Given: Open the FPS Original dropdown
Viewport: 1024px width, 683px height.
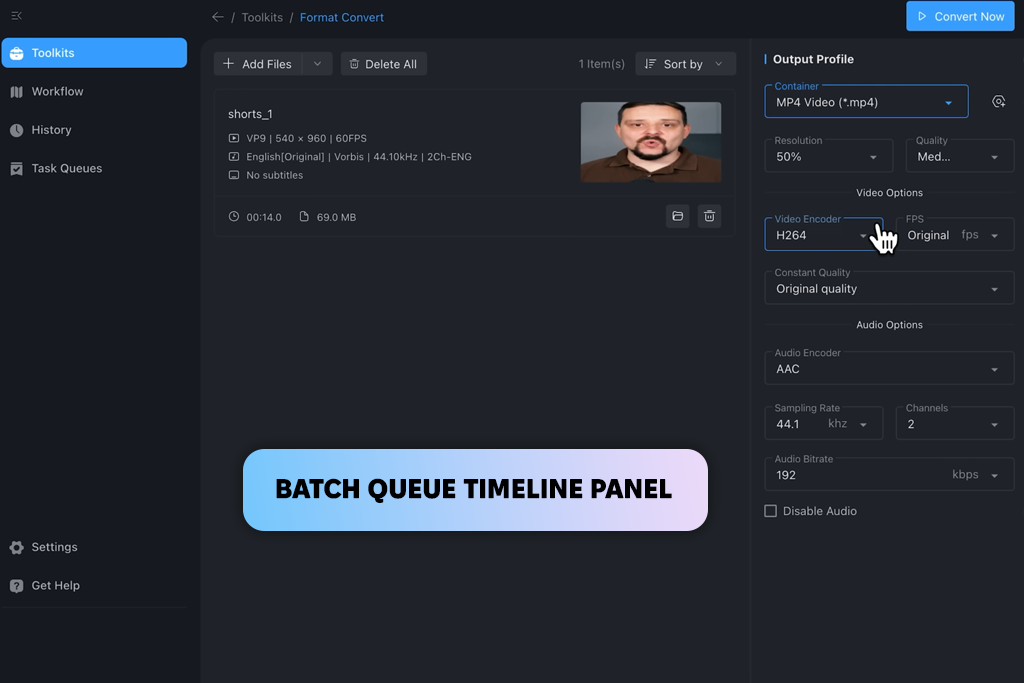Looking at the screenshot, I should 955,235.
